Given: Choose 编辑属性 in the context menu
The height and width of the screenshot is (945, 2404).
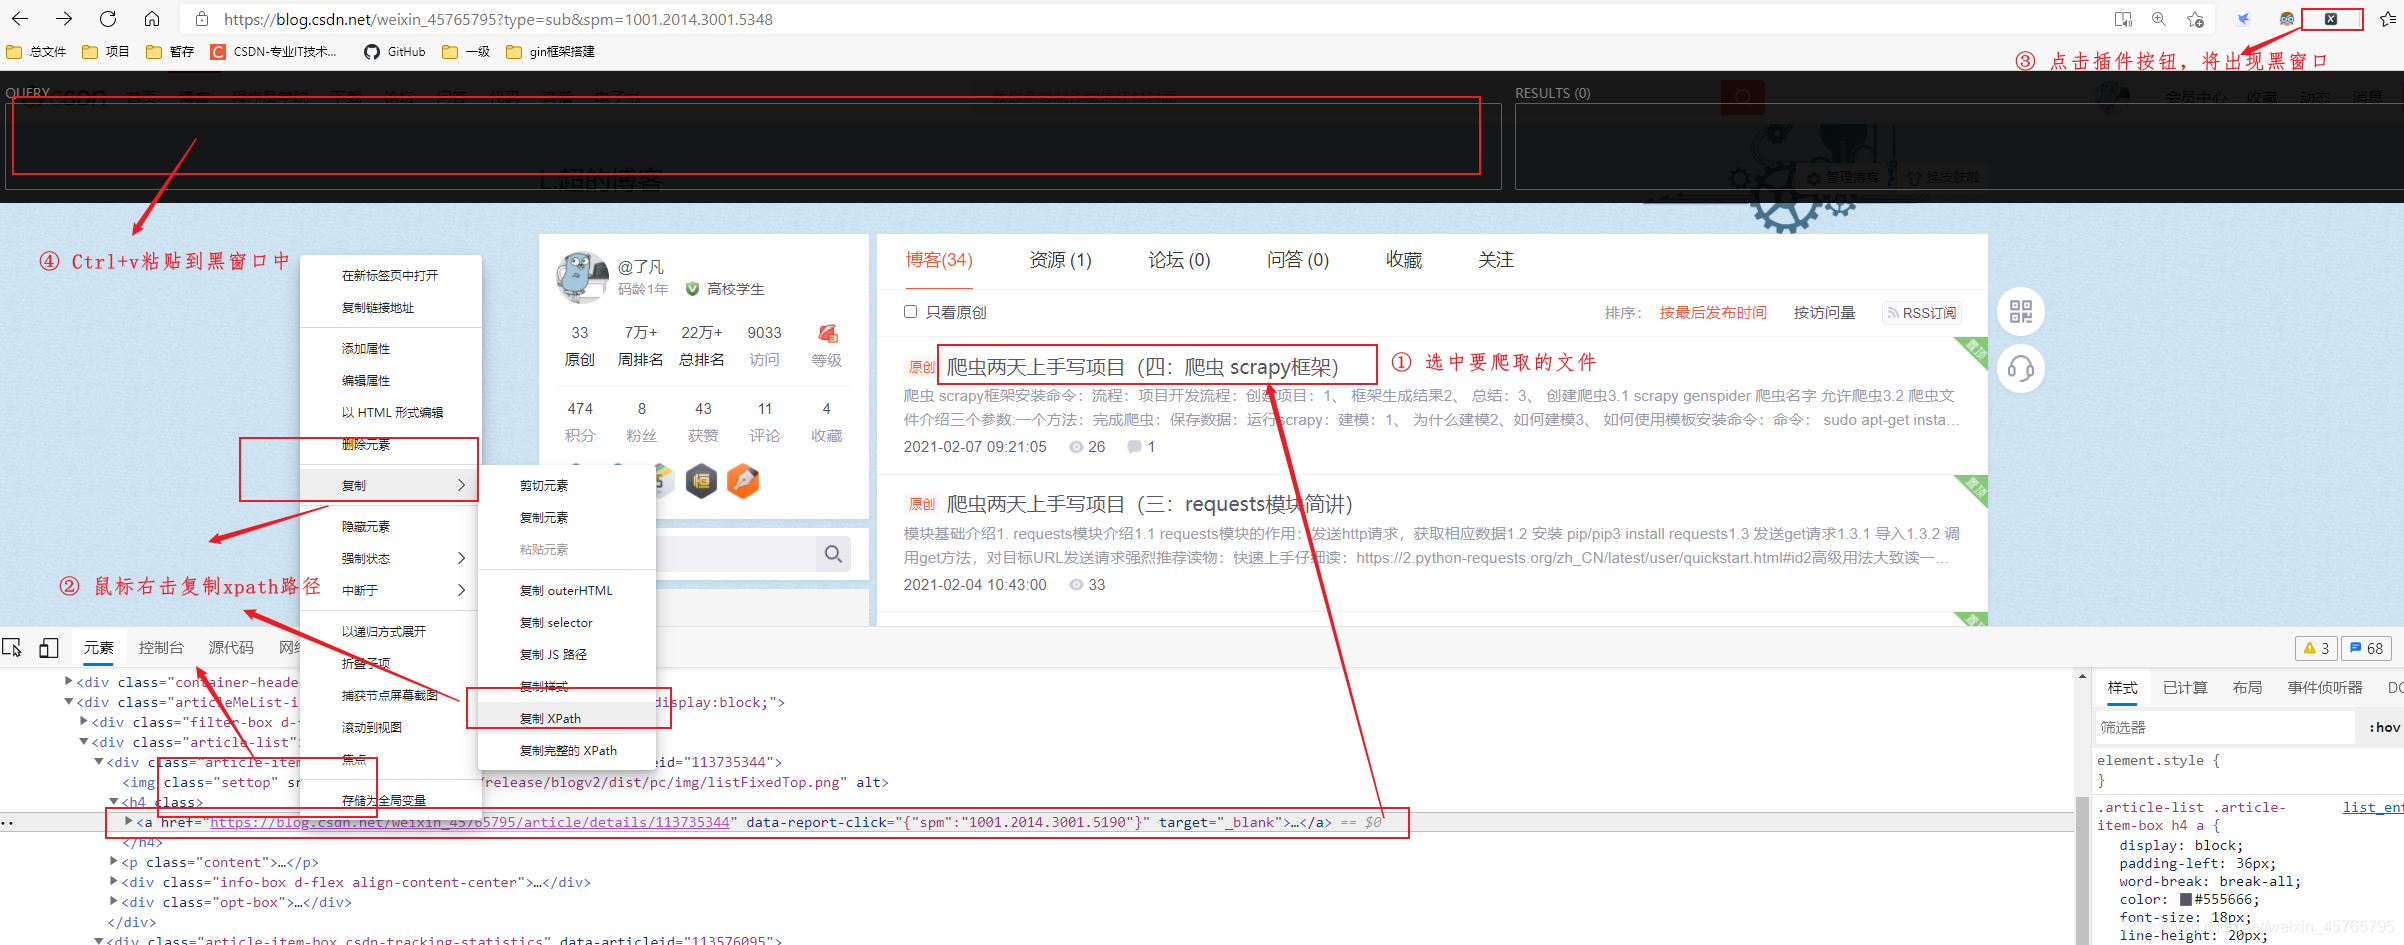Looking at the screenshot, I should coord(391,380).
